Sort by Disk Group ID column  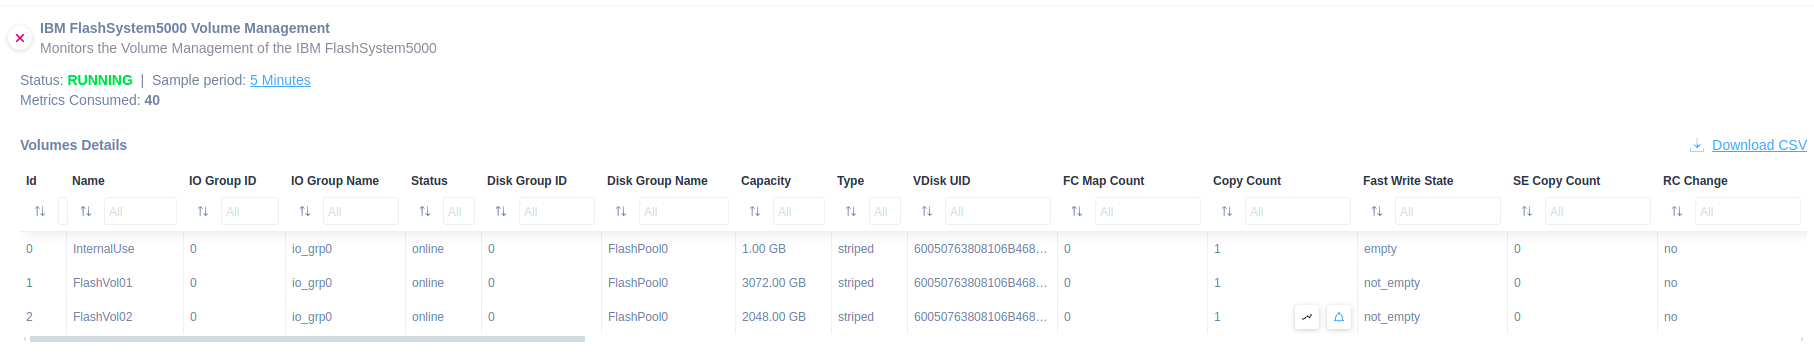501,211
